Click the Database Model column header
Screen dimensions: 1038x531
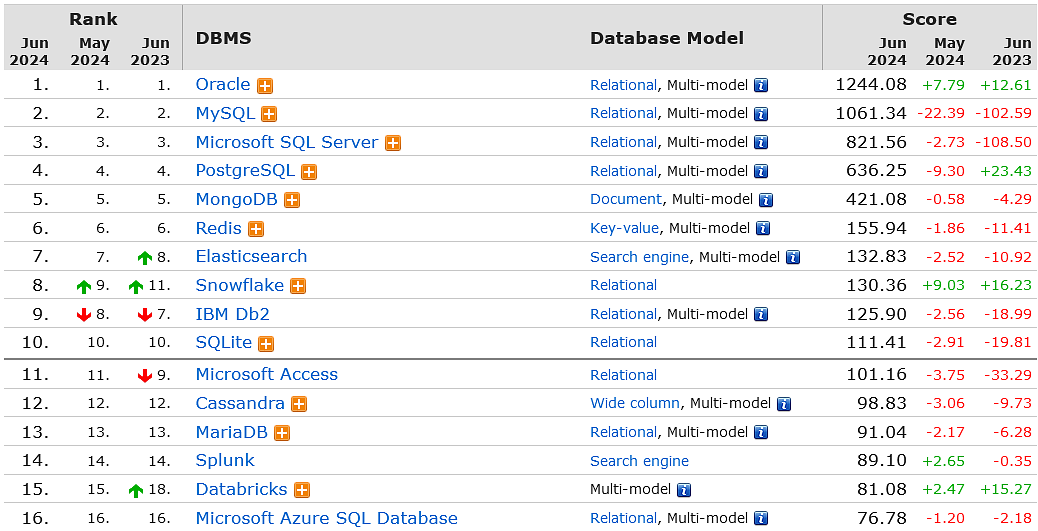[667, 38]
